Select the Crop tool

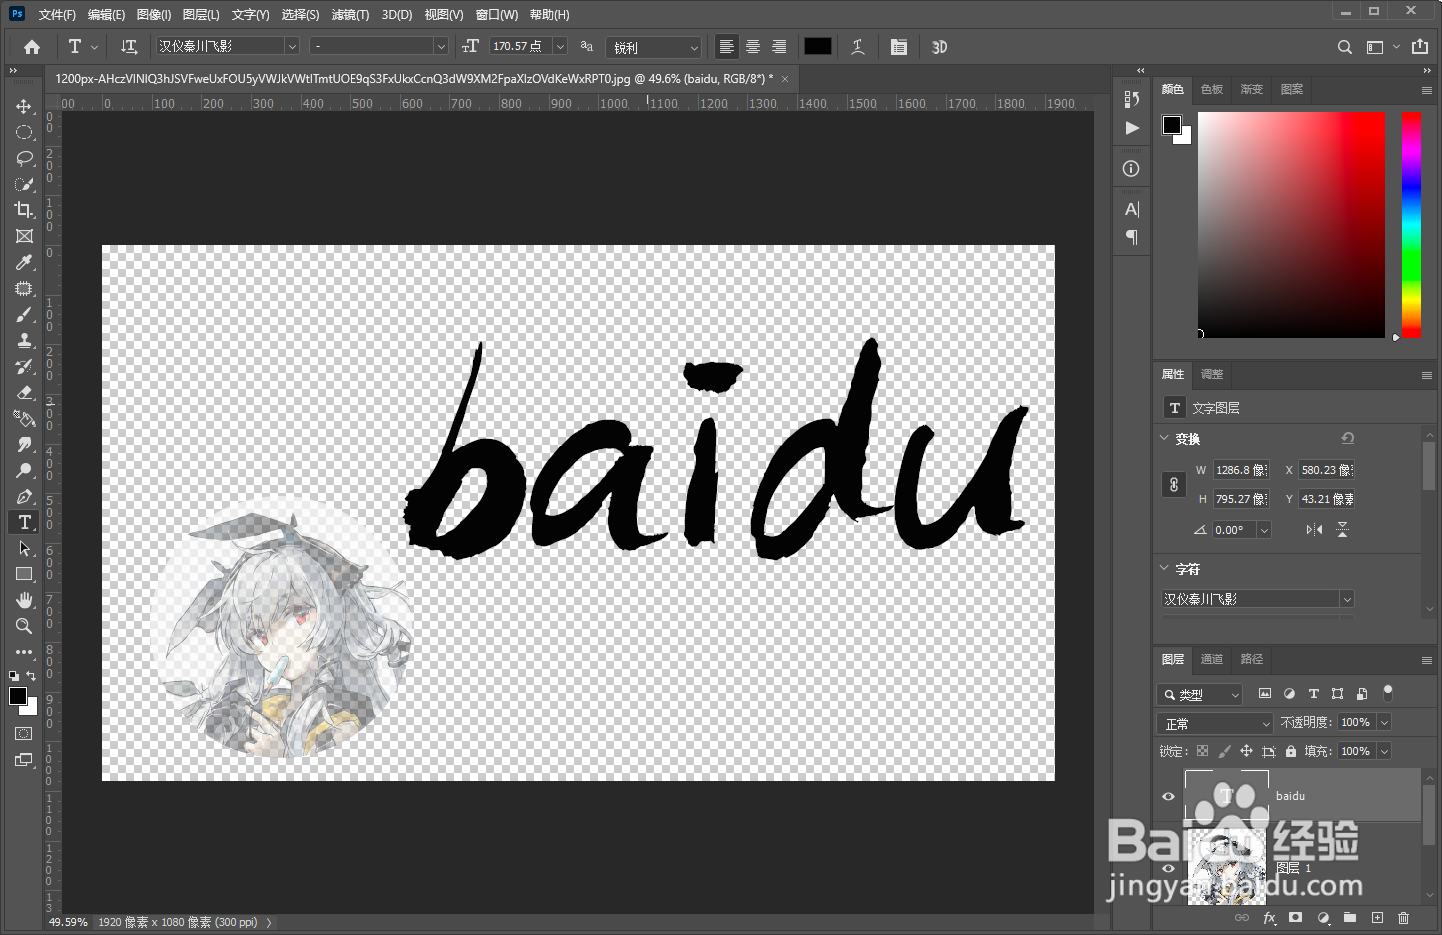[x=24, y=210]
